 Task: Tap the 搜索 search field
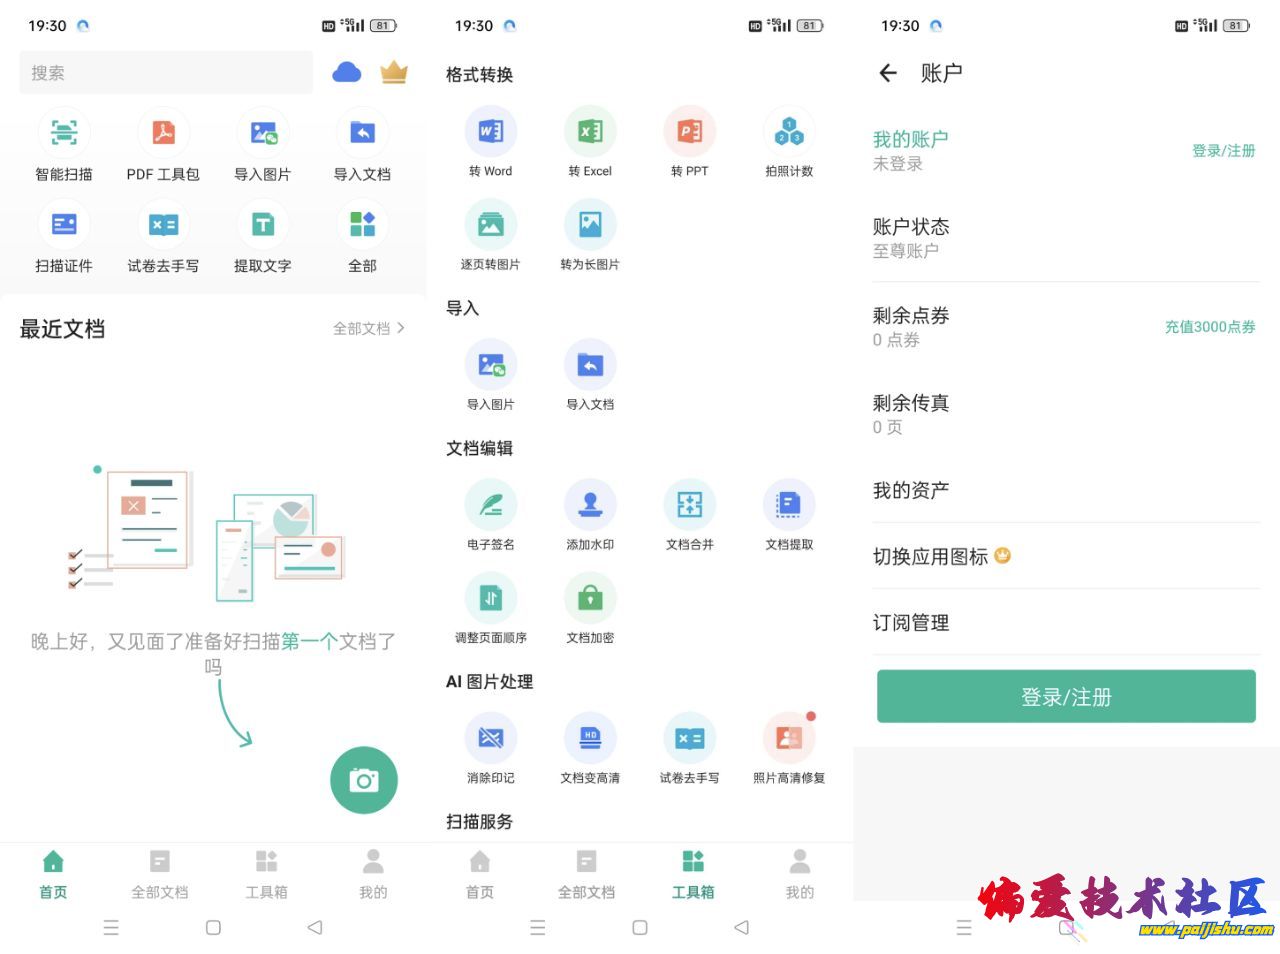point(166,73)
